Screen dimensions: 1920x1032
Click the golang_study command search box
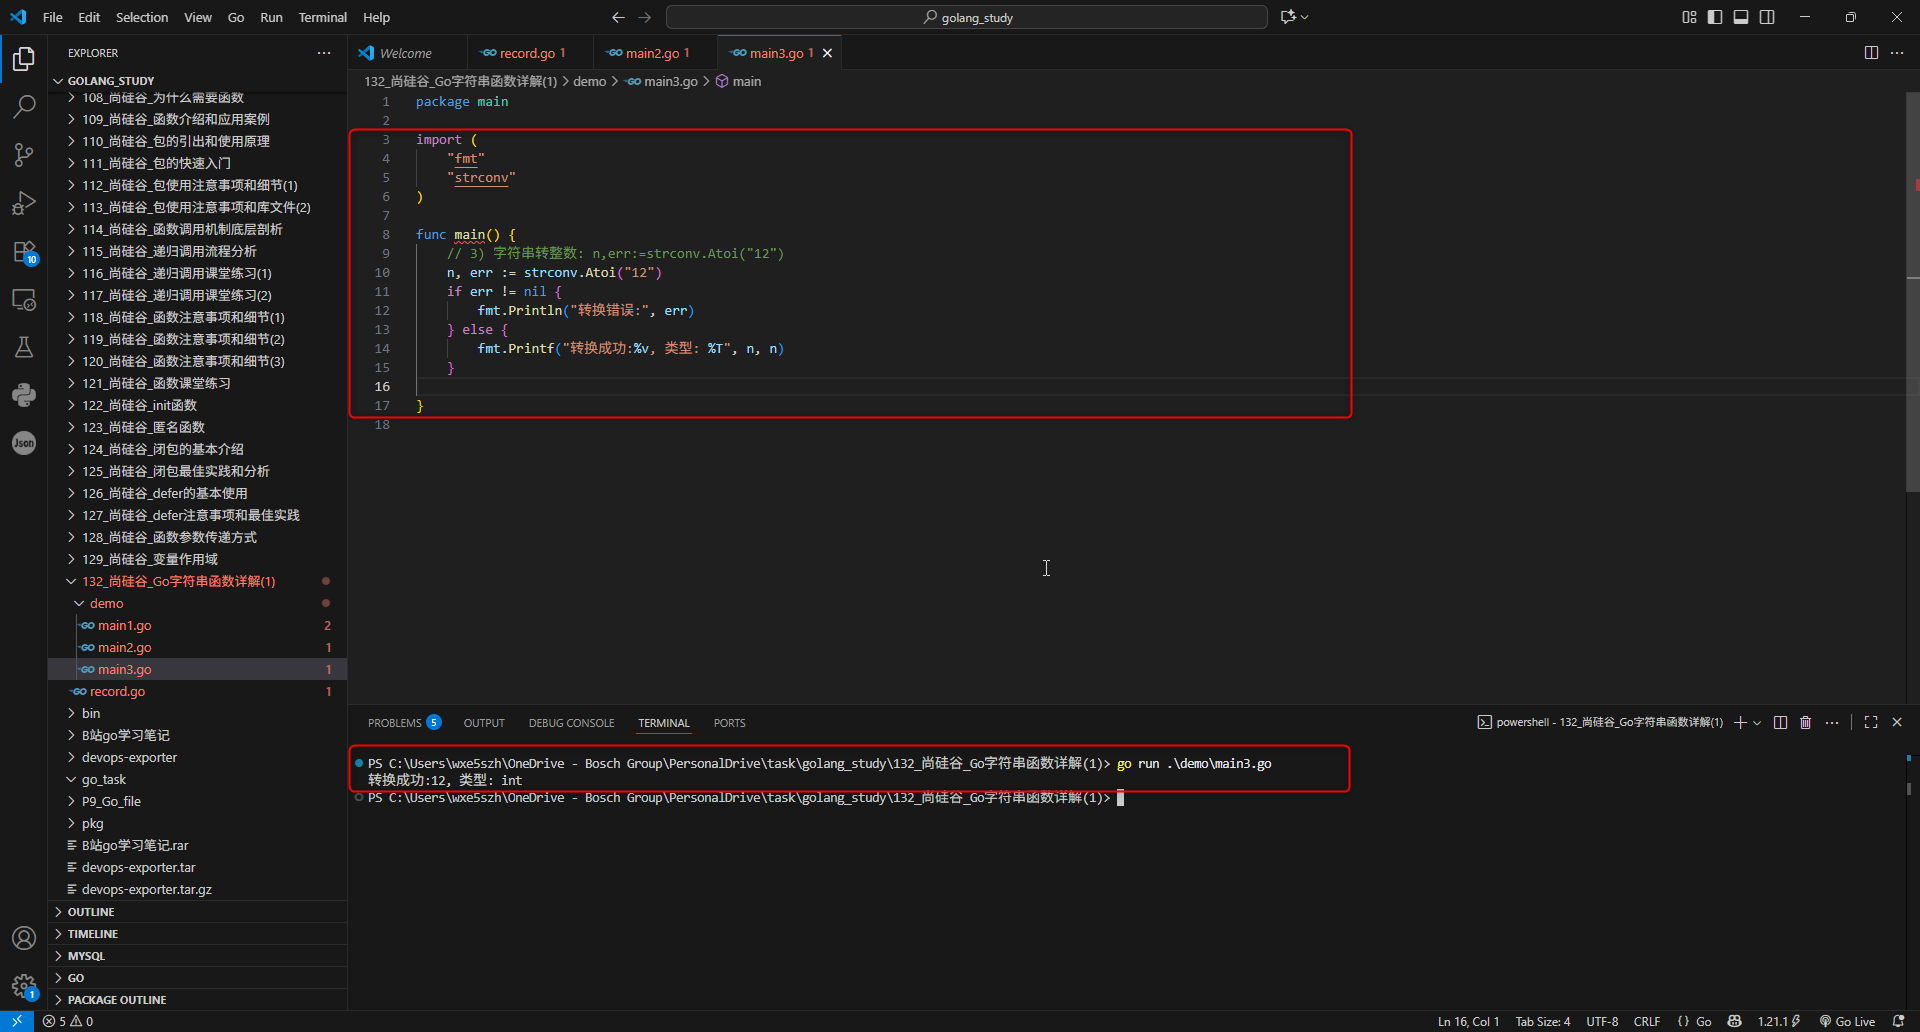967,17
